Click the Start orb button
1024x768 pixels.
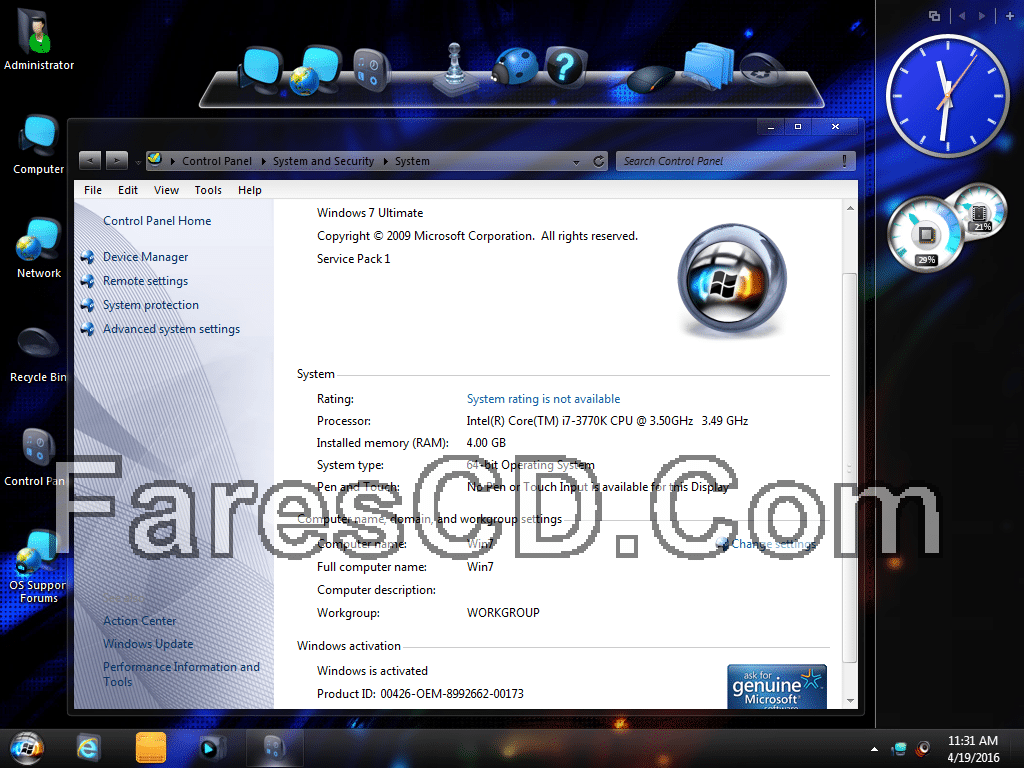click(x=27, y=748)
